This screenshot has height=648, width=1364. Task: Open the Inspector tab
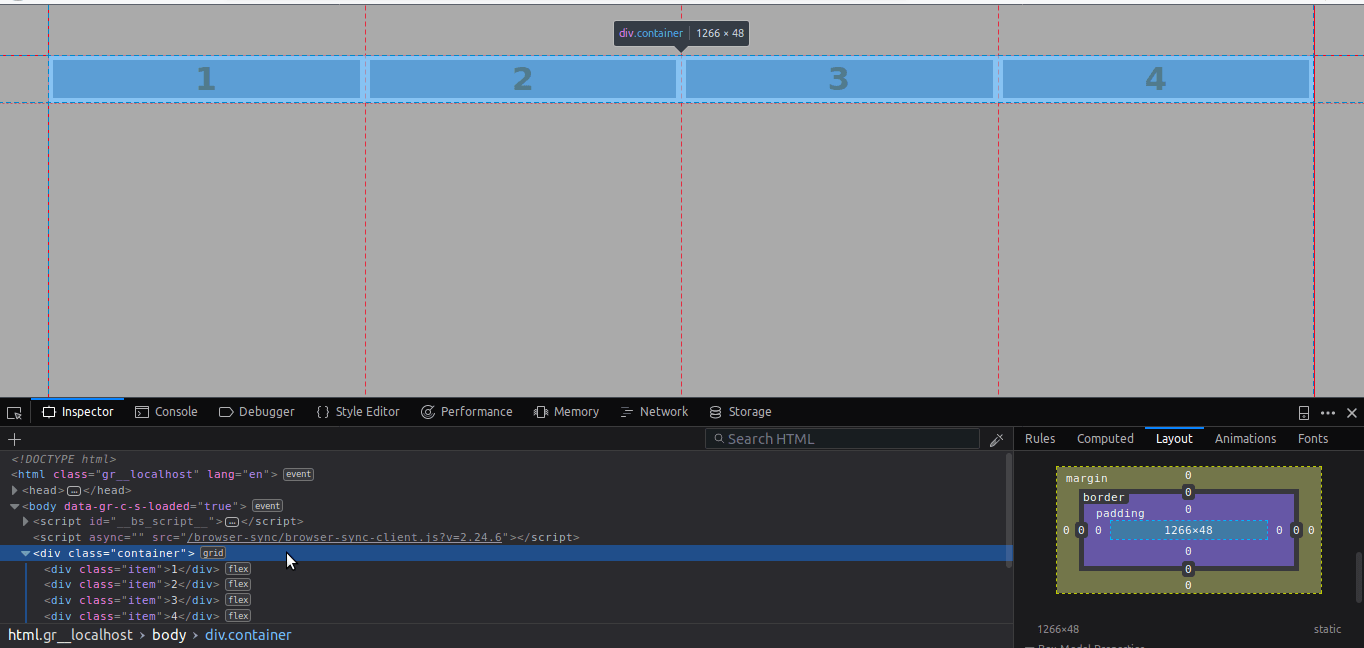tap(78, 412)
